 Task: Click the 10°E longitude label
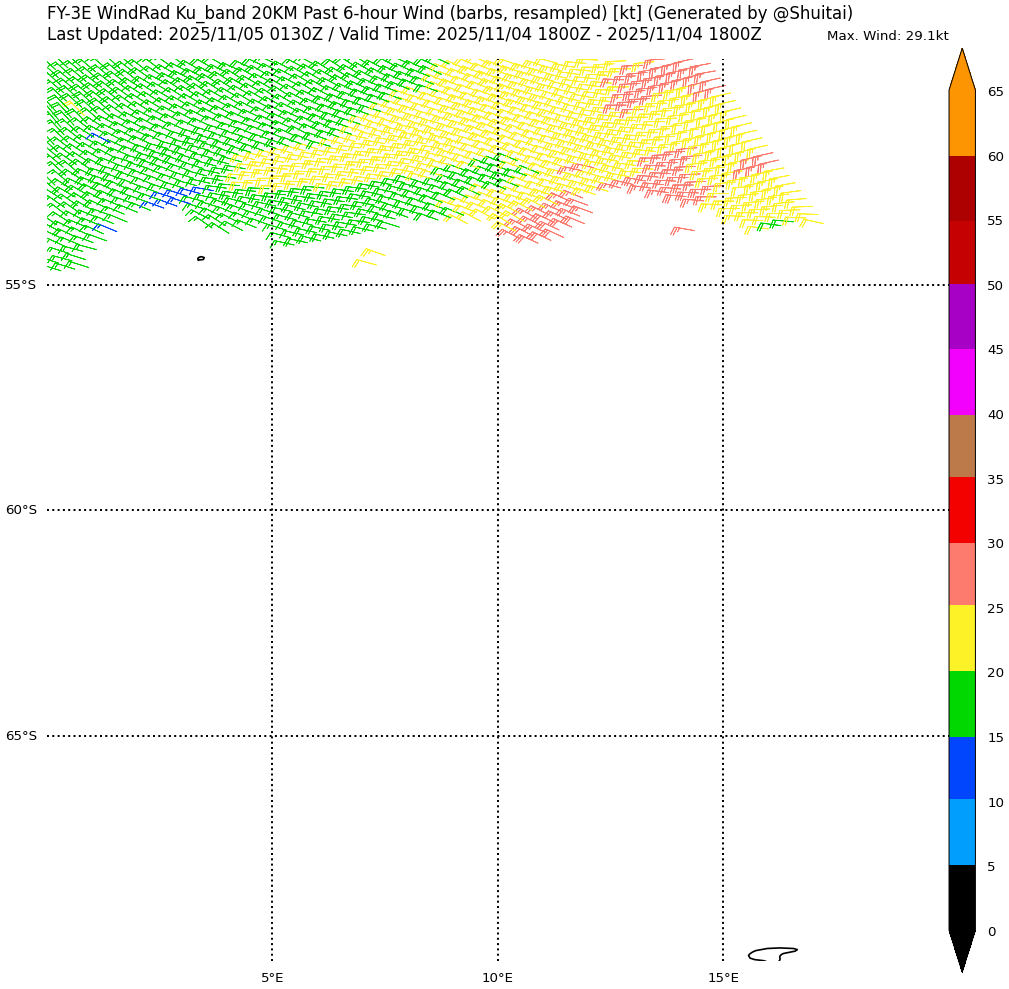click(x=497, y=978)
